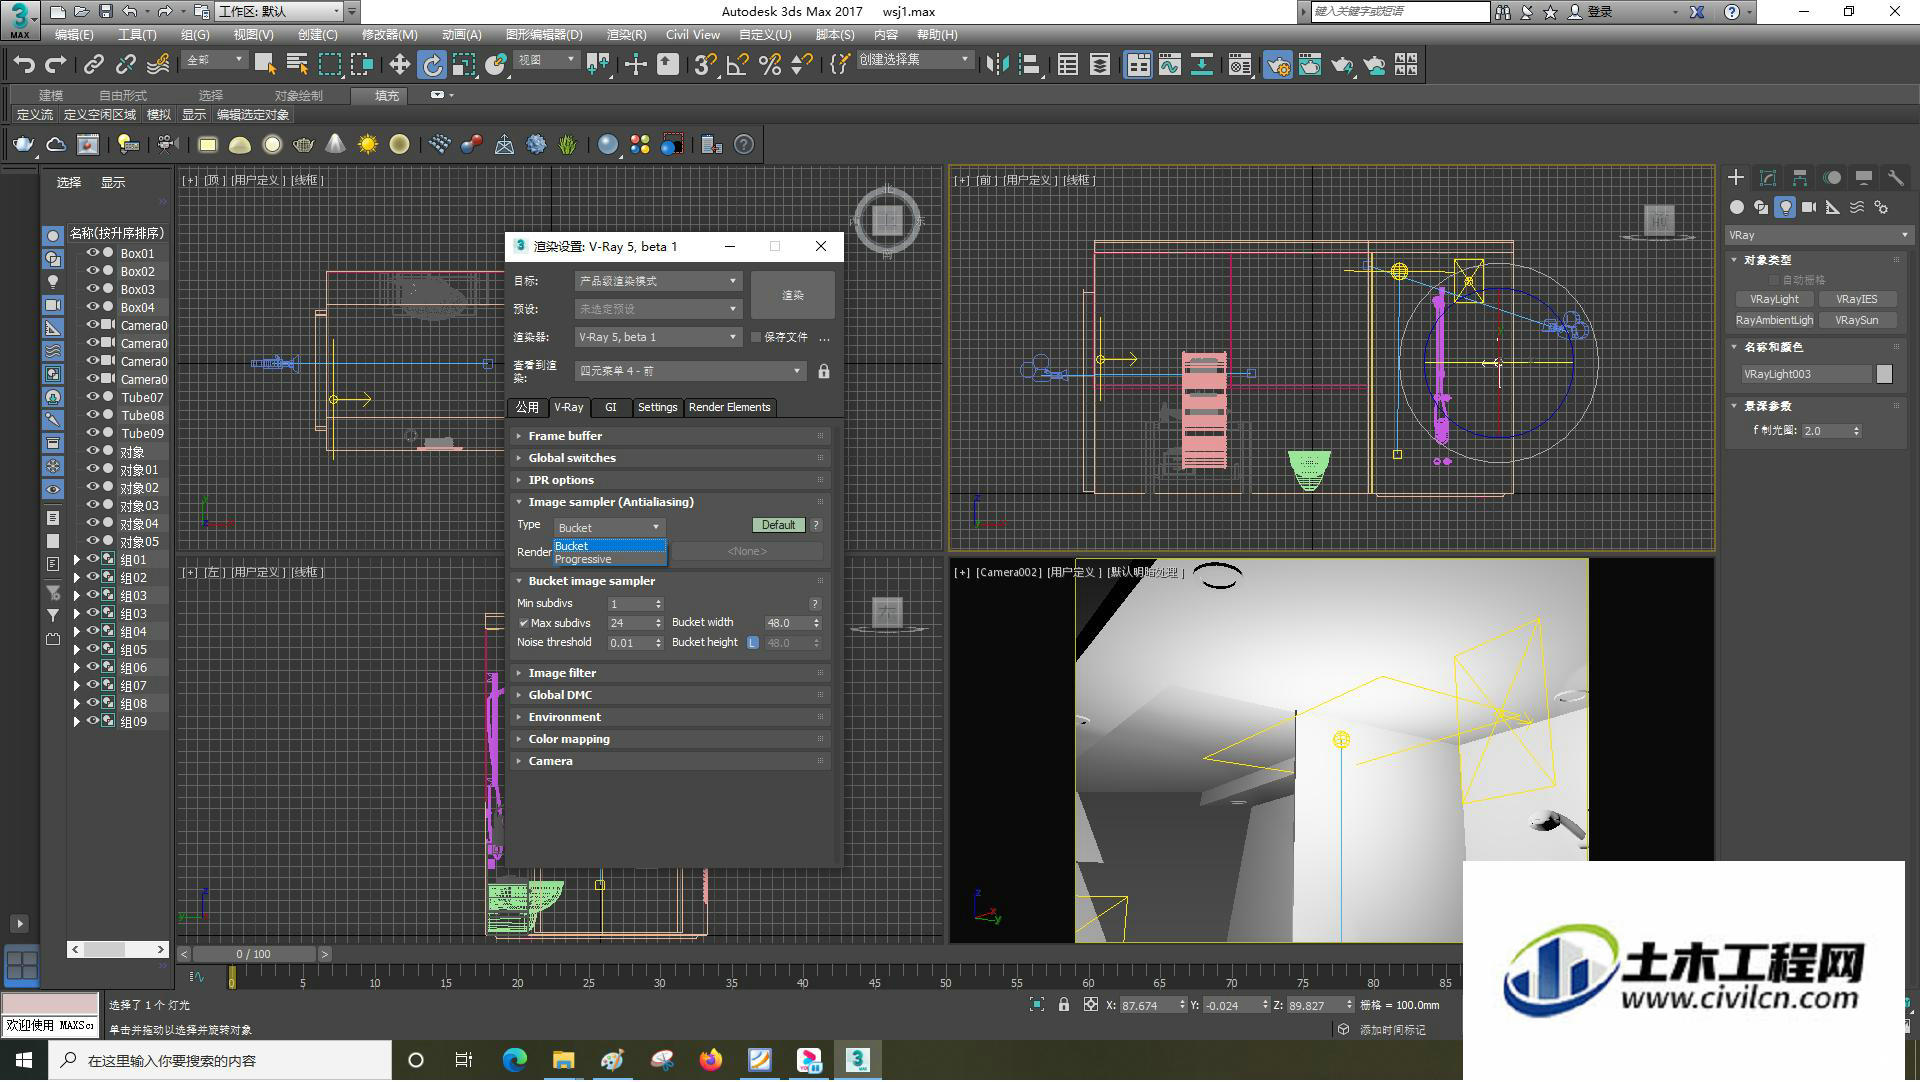Toggle the render view lock icon
Viewport: 1920px width, 1082px height.
coord(824,371)
